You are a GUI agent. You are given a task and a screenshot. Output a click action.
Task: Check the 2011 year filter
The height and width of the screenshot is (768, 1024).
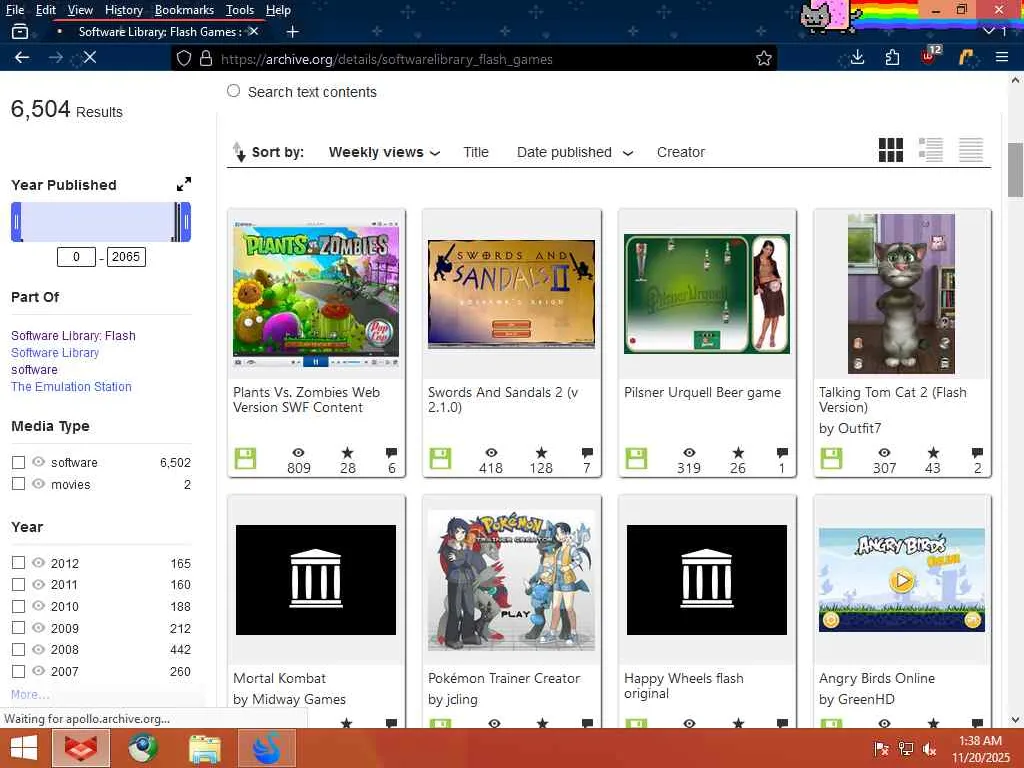click(x=18, y=584)
